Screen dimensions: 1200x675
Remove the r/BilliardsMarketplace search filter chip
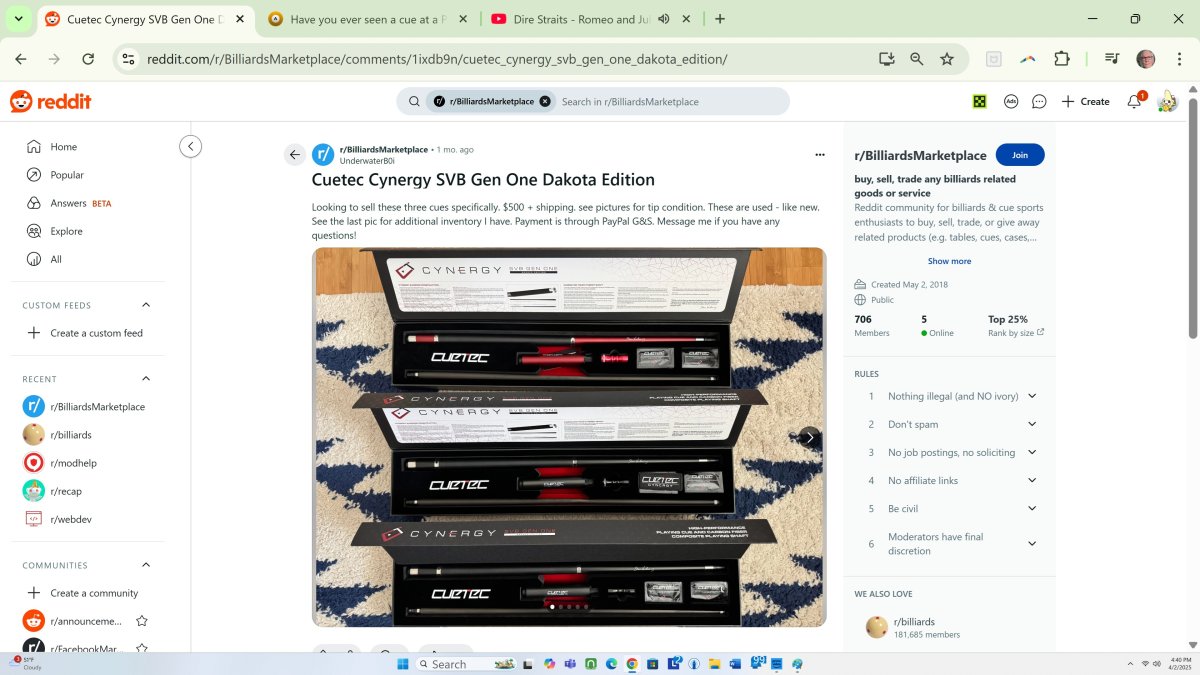545,101
